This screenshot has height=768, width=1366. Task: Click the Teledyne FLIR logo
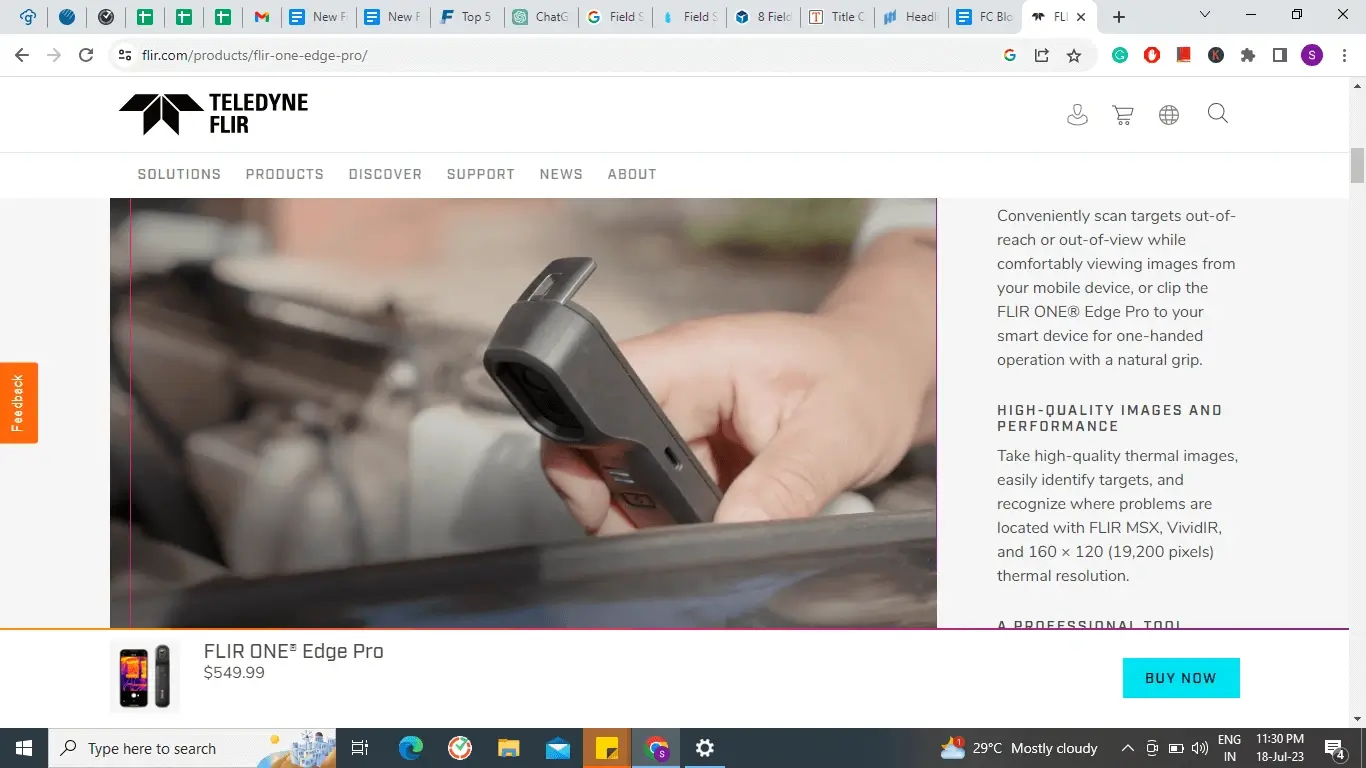(x=212, y=112)
